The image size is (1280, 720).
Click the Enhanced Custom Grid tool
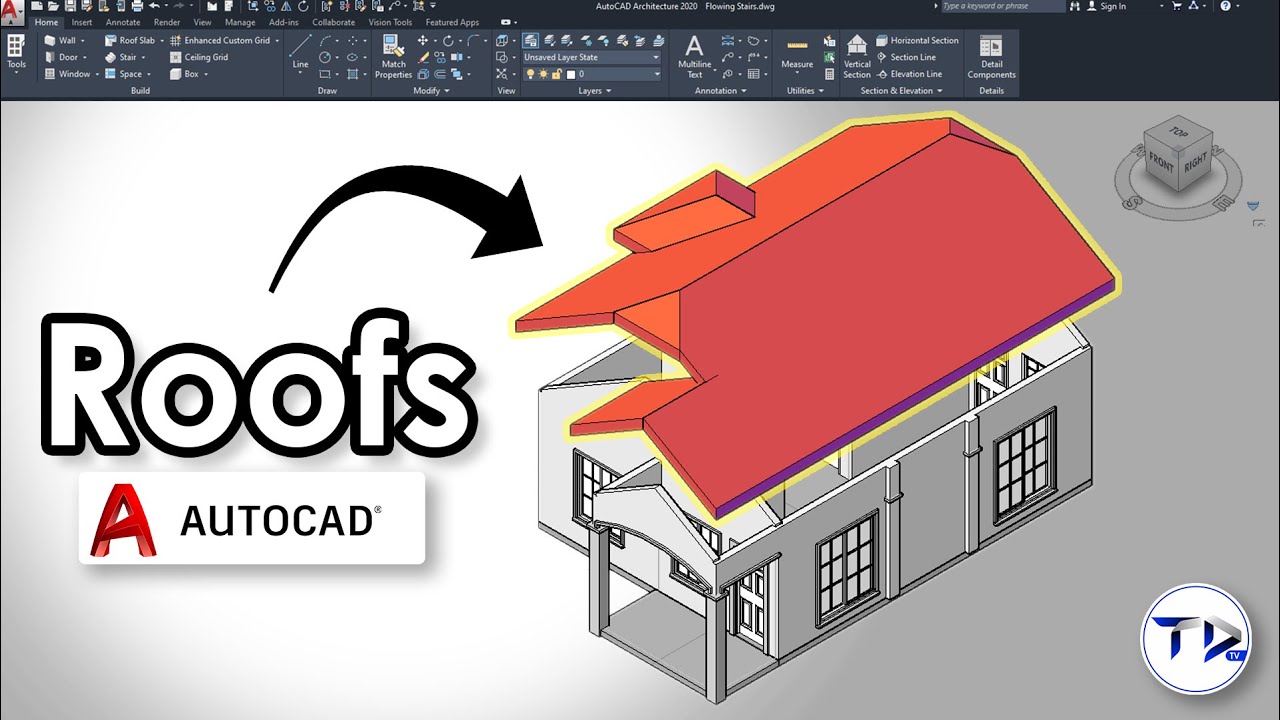pyautogui.click(x=220, y=41)
